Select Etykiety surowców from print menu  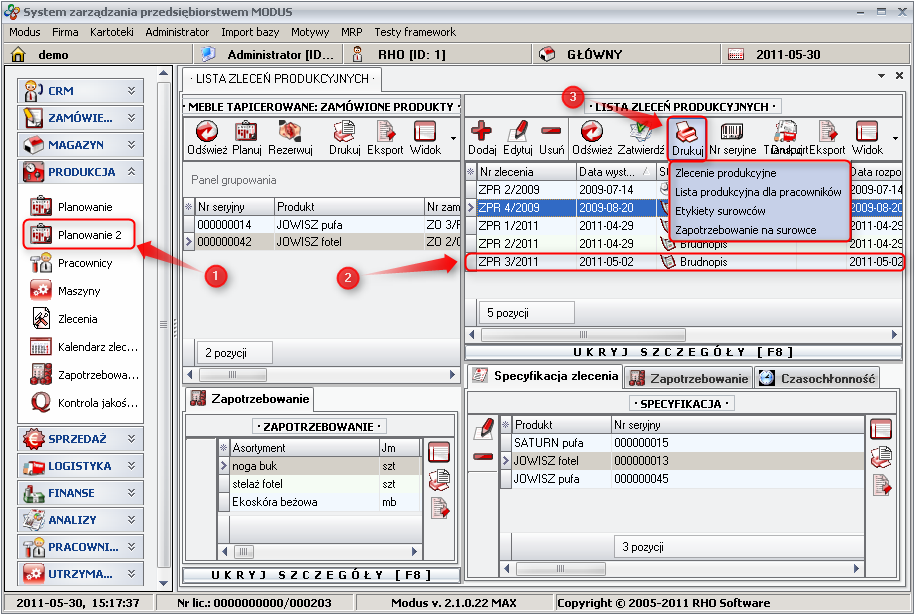(720, 211)
